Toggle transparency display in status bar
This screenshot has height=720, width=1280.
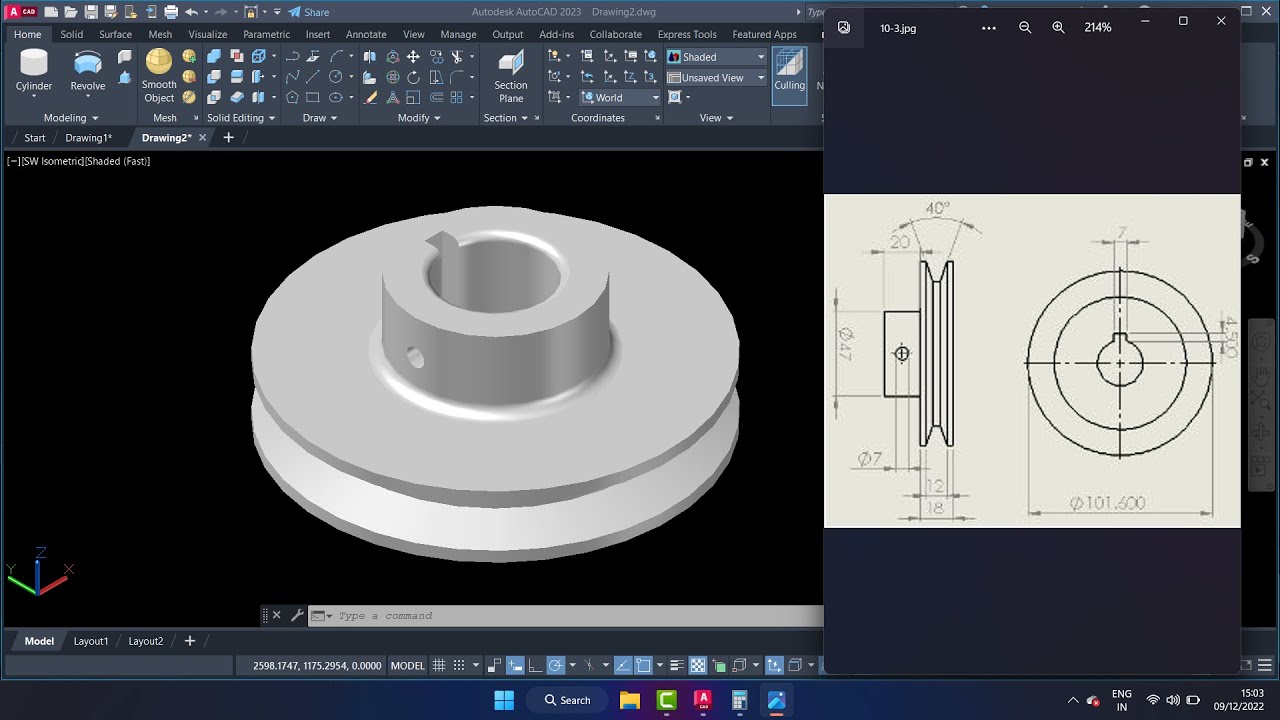[x=698, y=665]
